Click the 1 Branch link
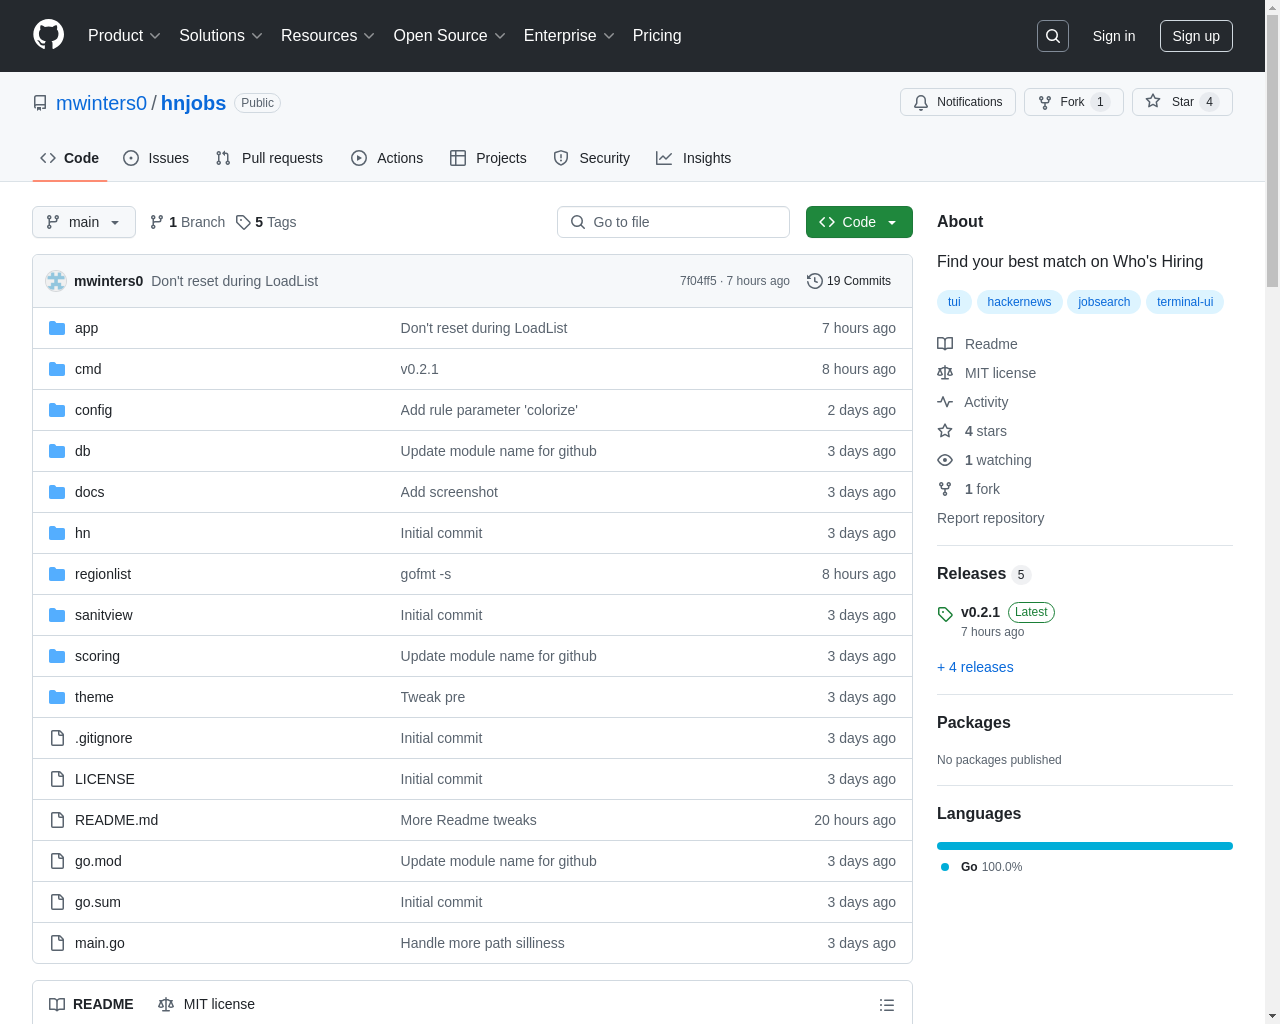 (187, 222)
